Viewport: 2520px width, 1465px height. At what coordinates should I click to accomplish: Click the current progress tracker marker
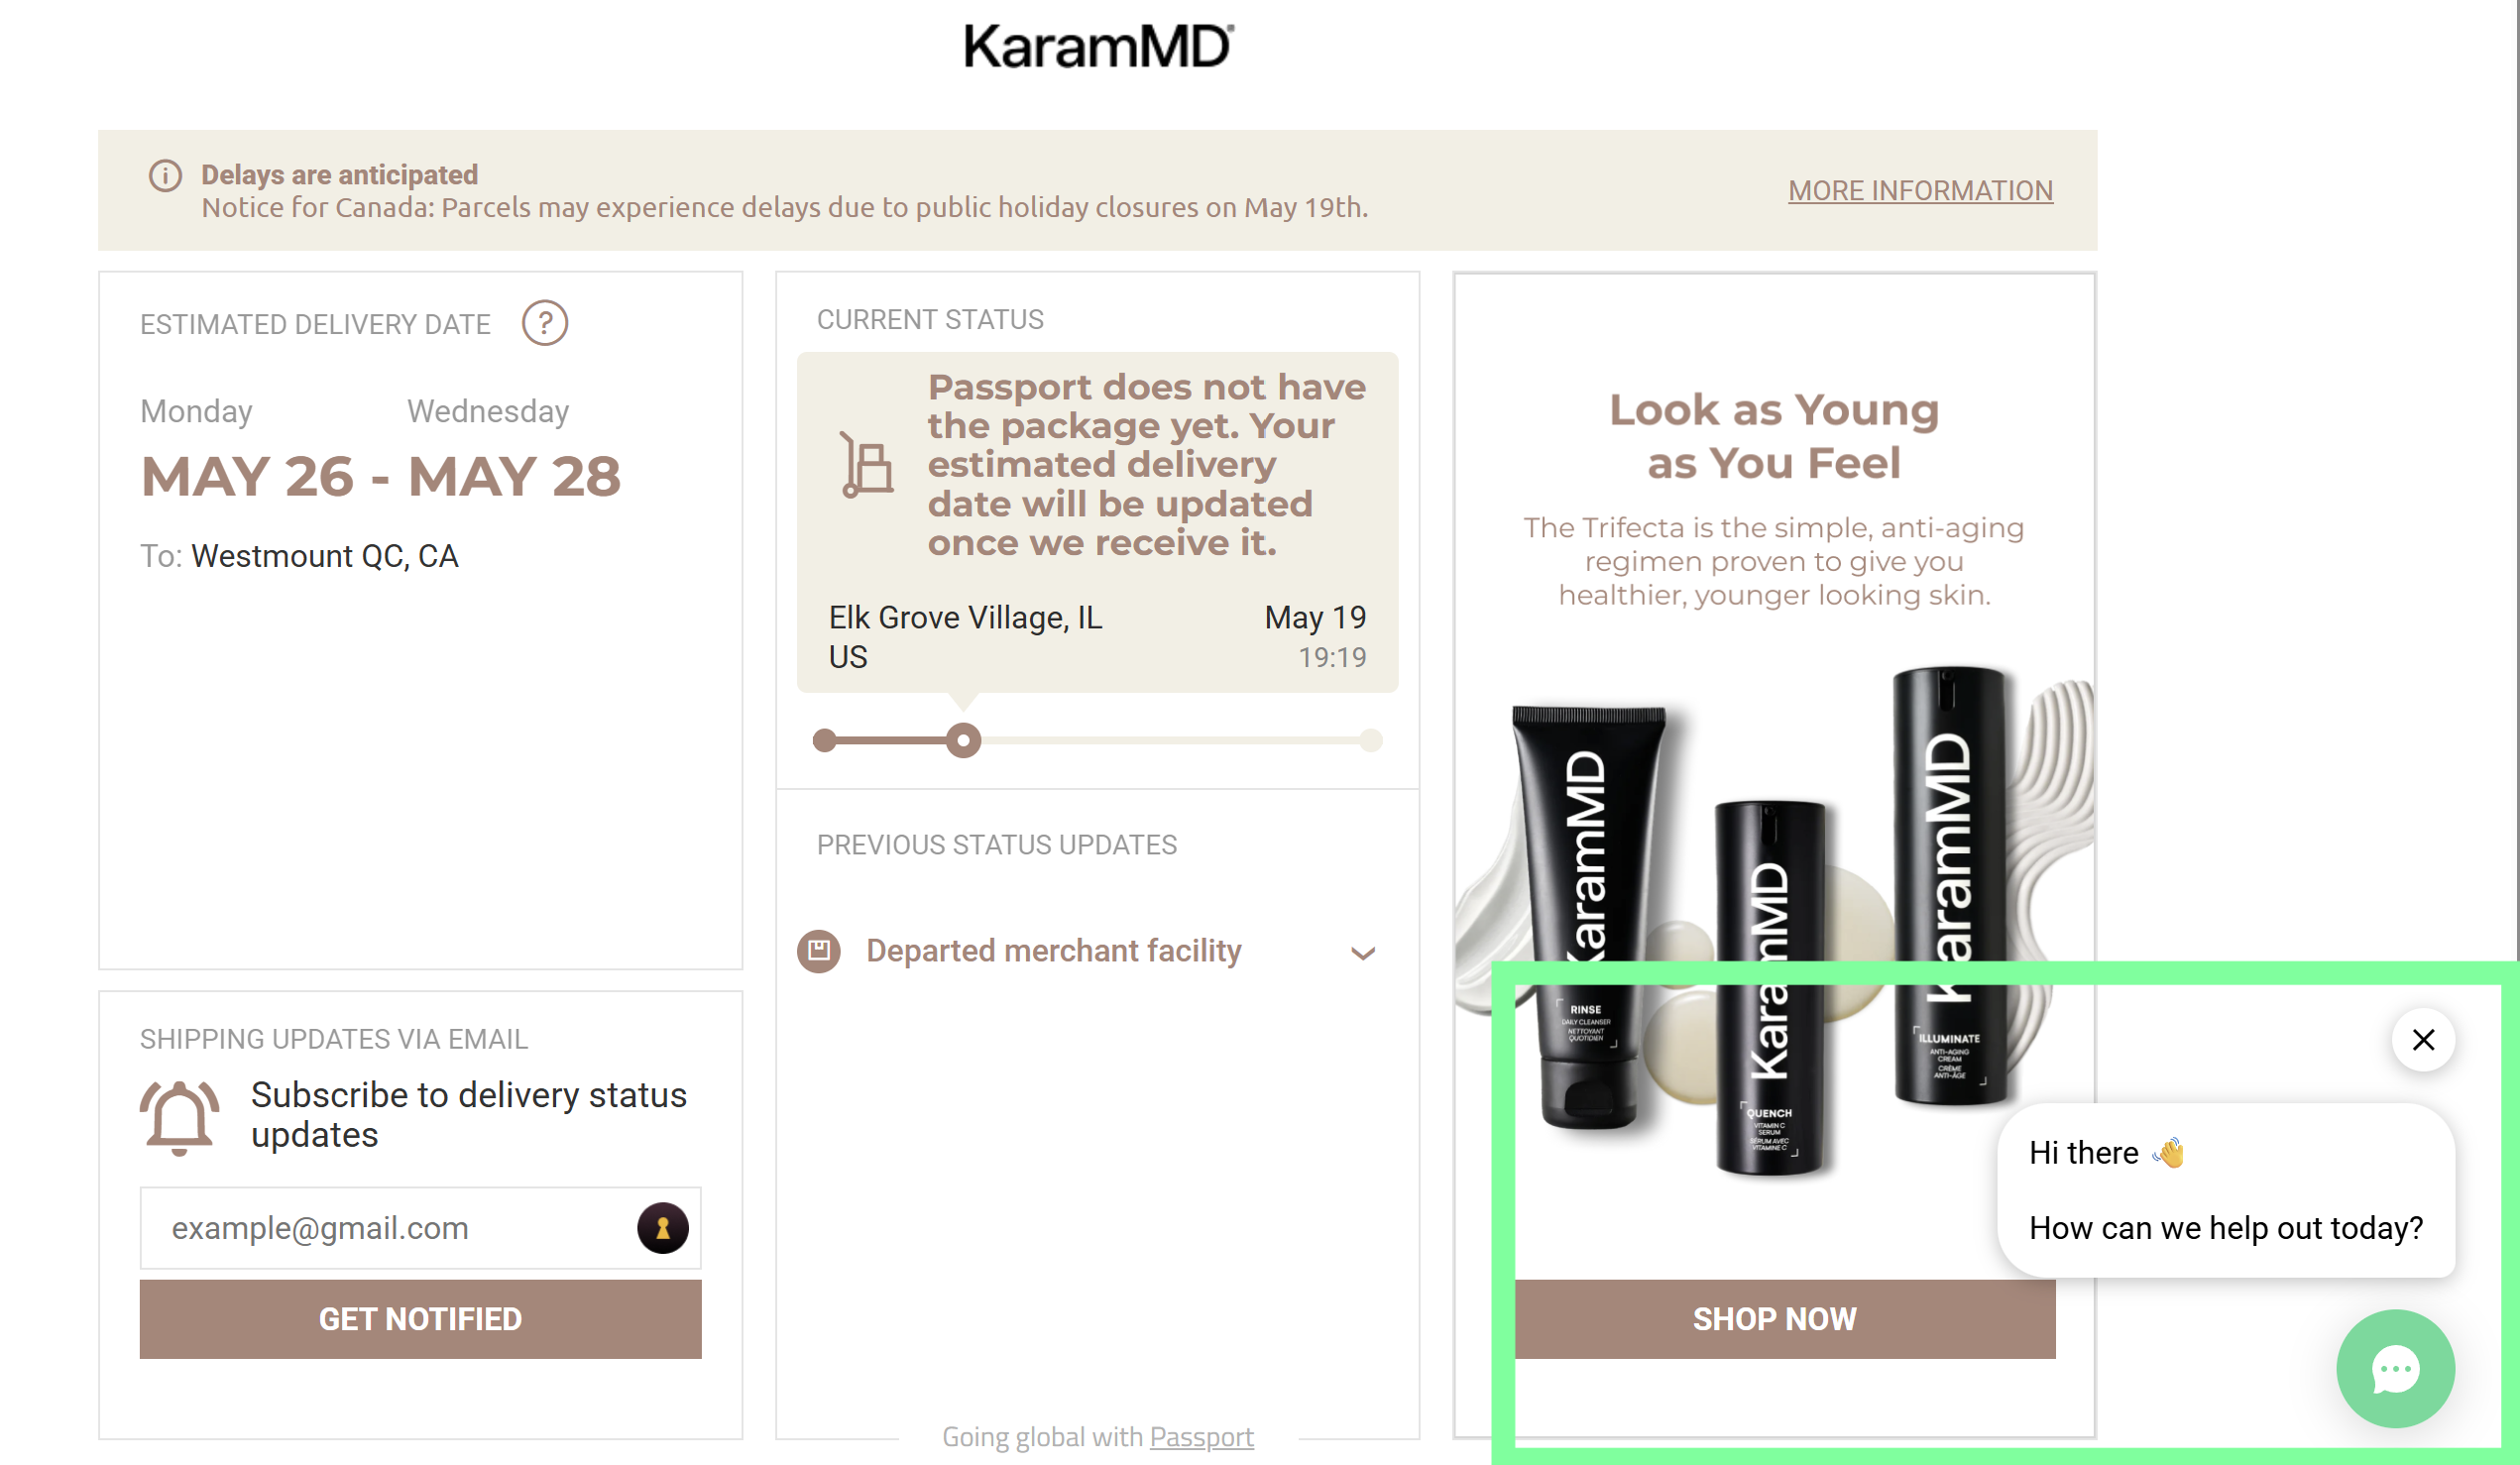pyautogui.click(x=963, y=741)
